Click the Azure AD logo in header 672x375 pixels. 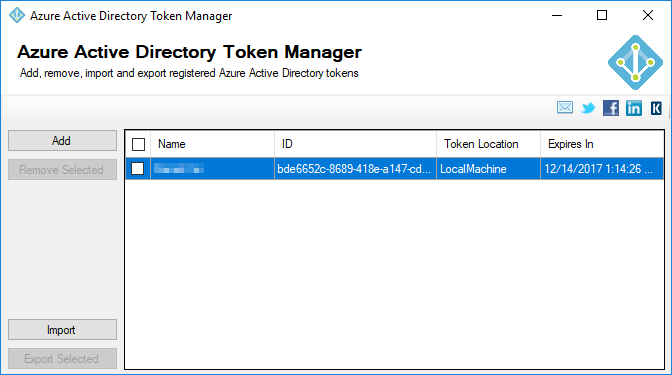(x=636, y=63)
